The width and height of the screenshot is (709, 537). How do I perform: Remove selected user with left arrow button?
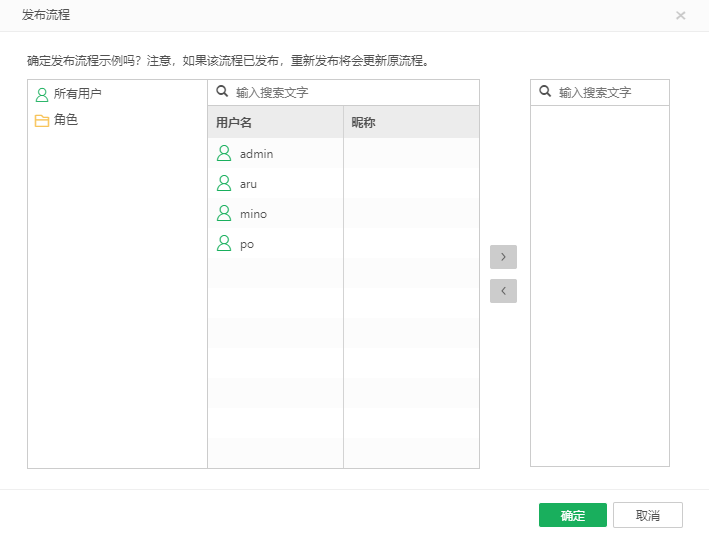(503, 291)
